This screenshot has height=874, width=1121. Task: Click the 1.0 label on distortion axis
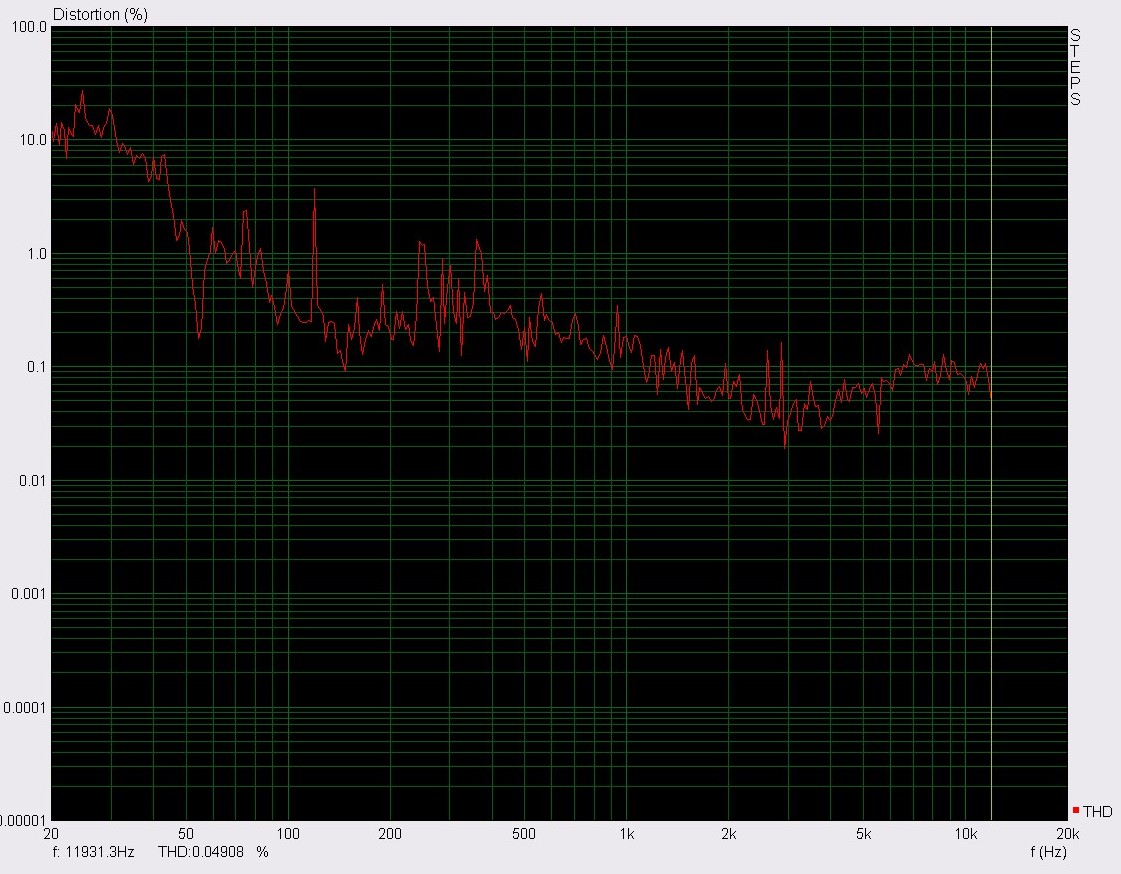click(37, 254)
